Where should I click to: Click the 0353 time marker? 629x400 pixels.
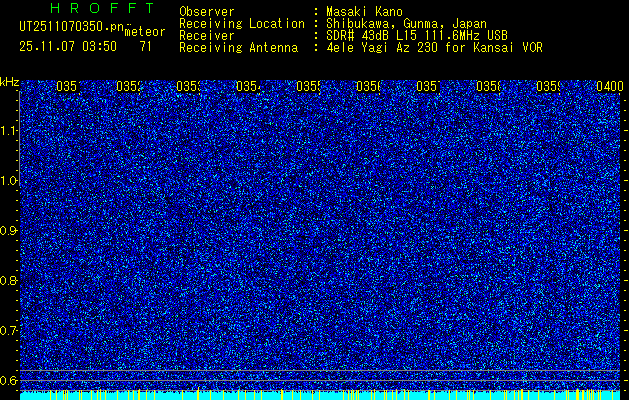[189, 86]
